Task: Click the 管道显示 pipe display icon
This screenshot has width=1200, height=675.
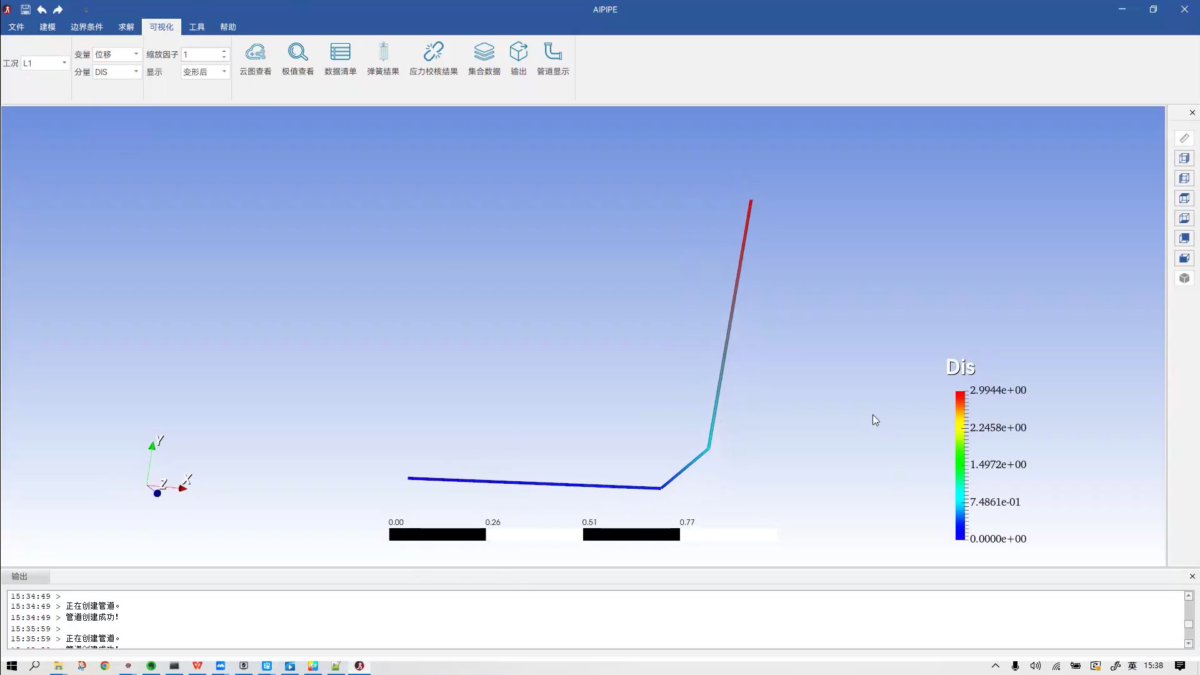Action: (553, 59)
